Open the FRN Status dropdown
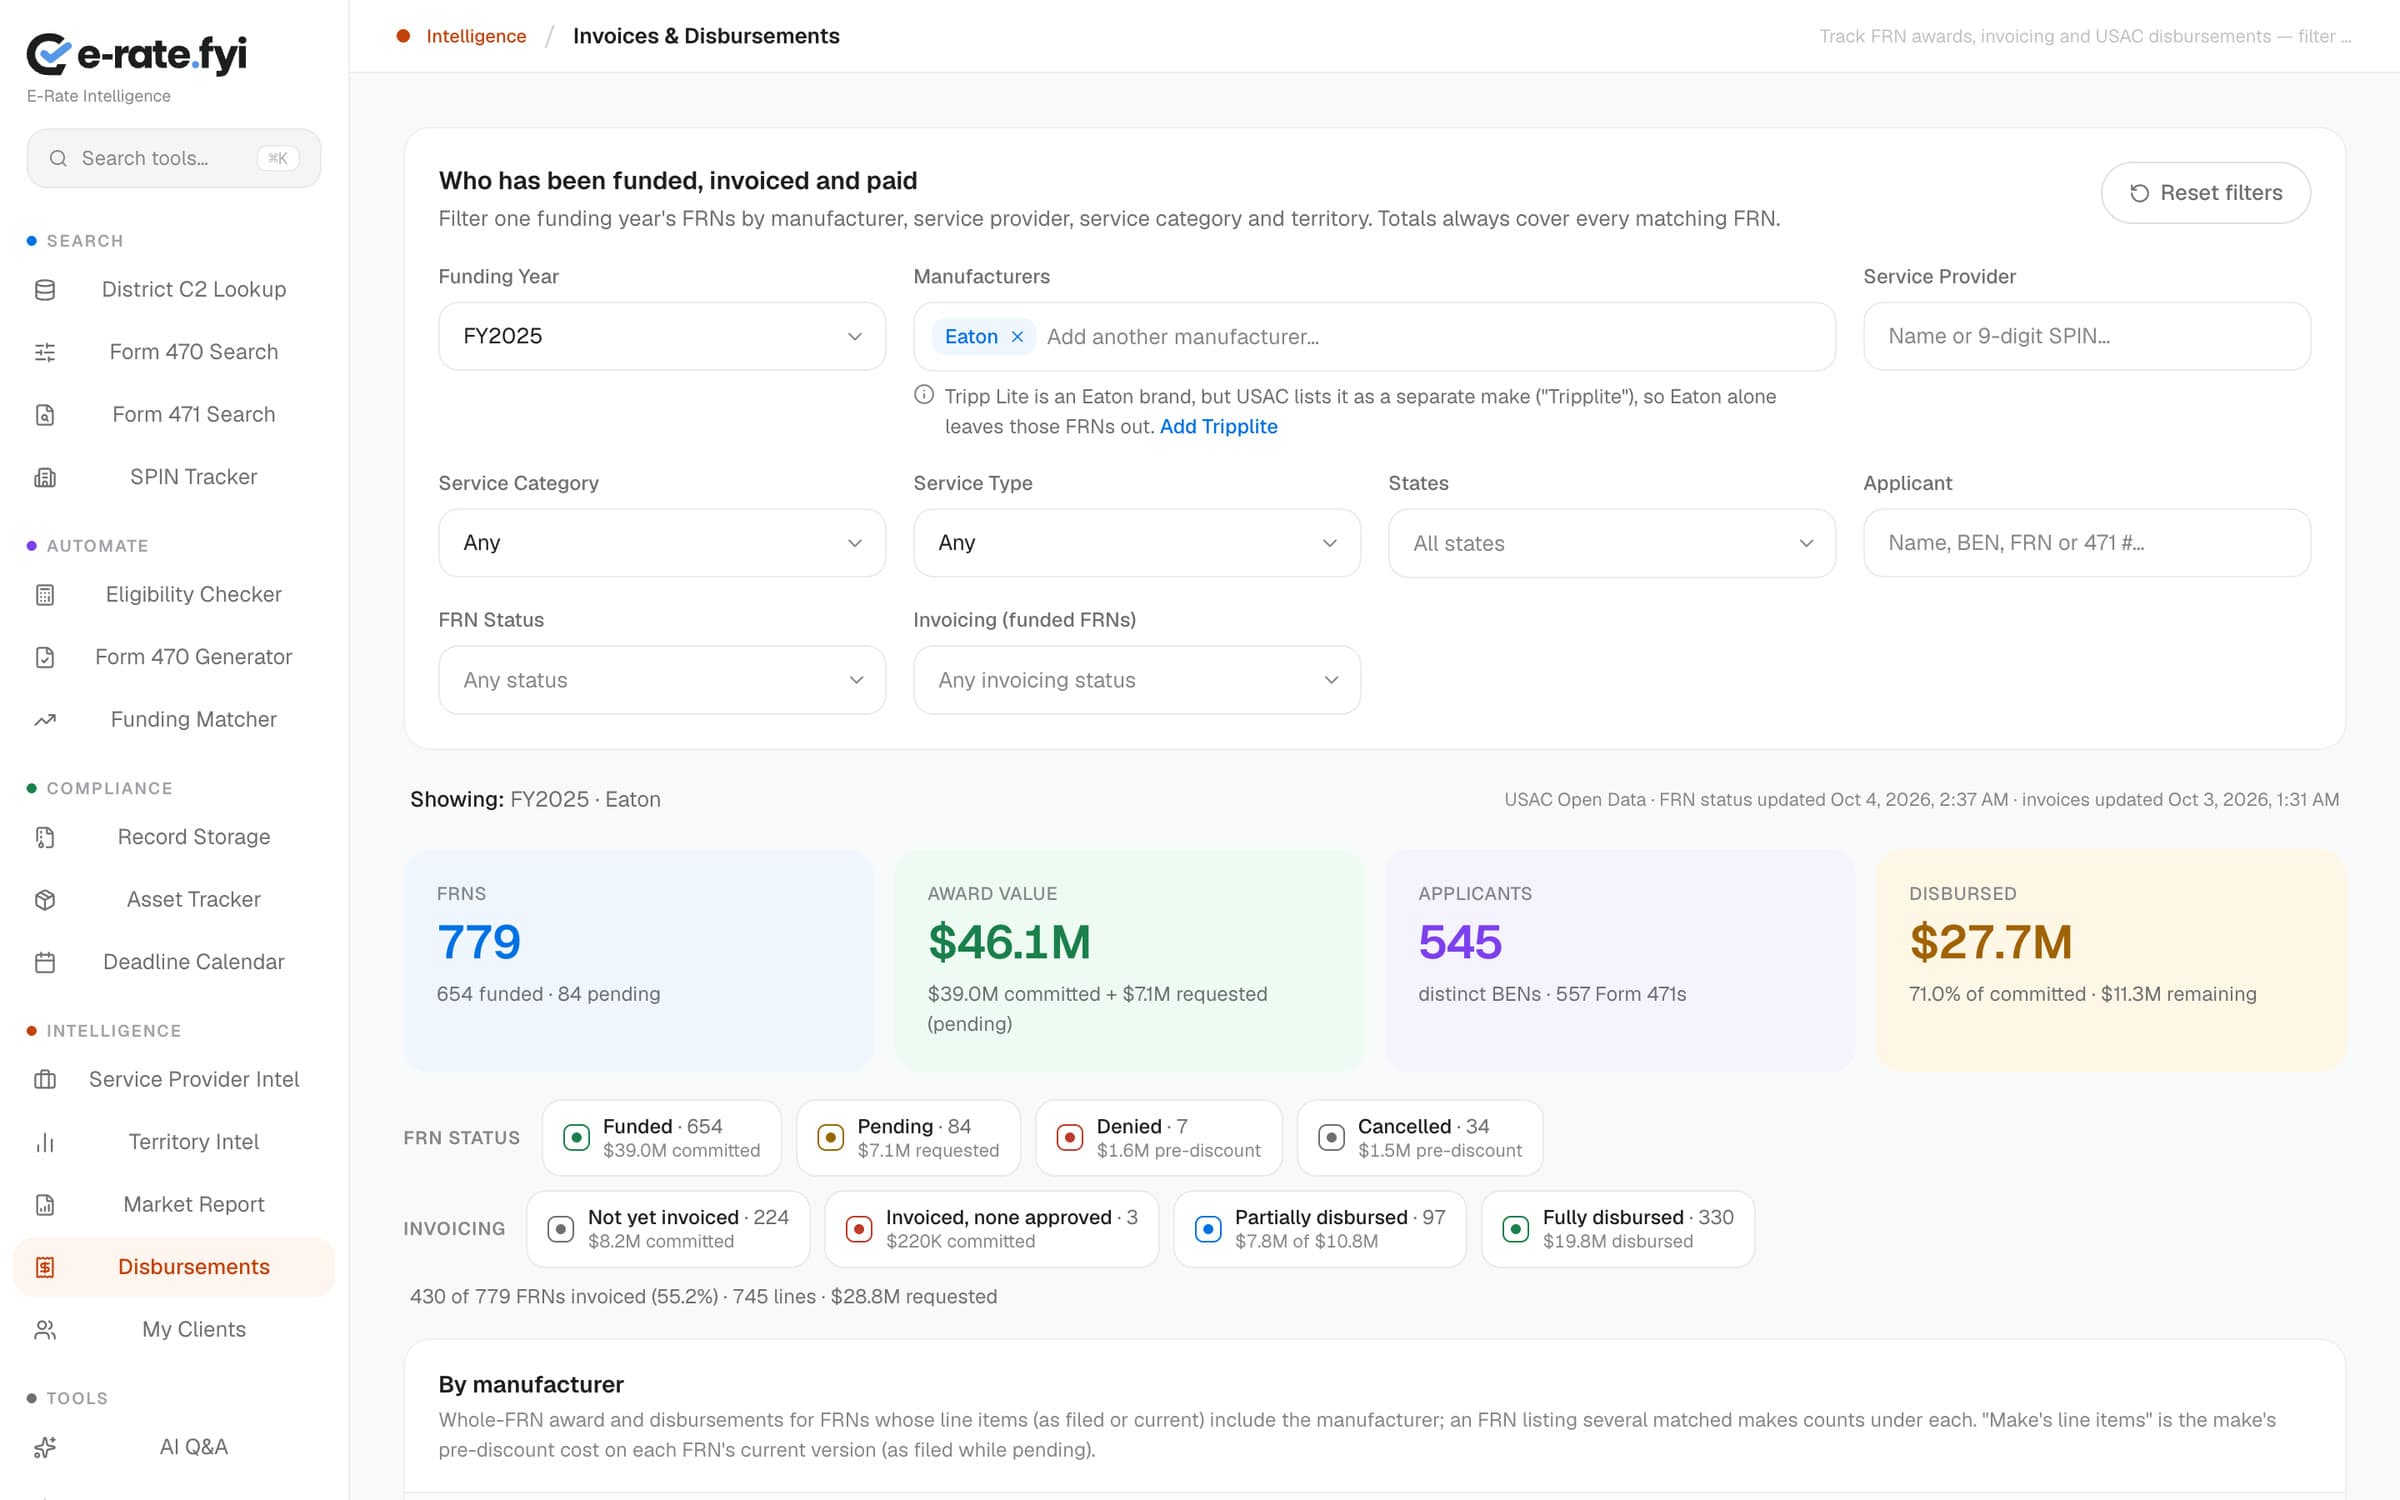 click(662, 680)
